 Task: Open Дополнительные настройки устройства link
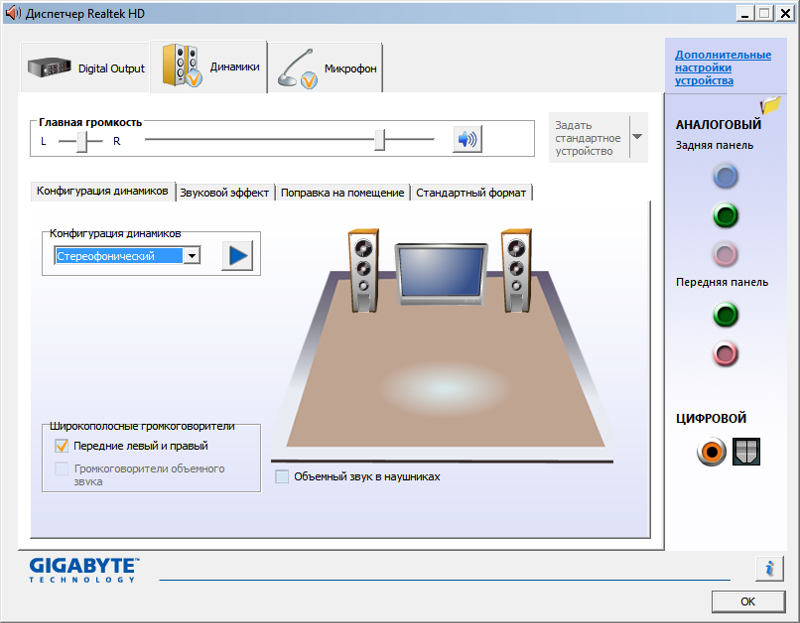click(x=722, y=68)
